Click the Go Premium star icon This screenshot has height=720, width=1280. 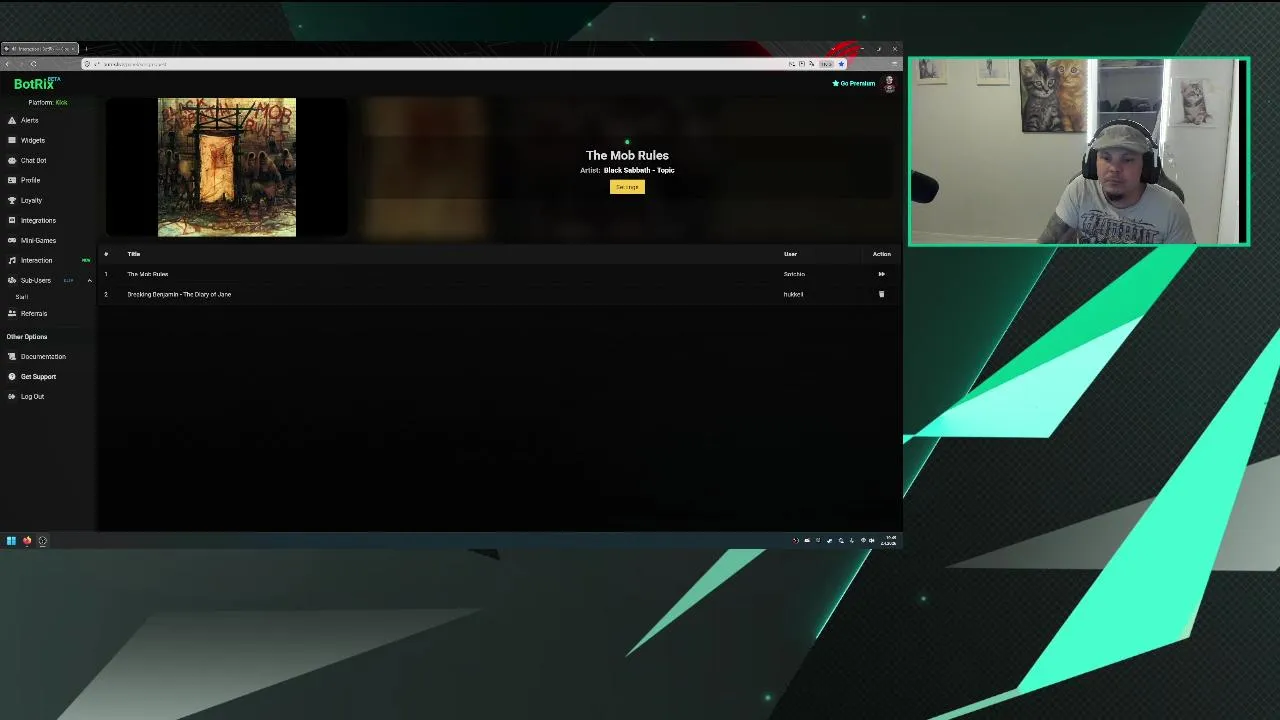835,83
